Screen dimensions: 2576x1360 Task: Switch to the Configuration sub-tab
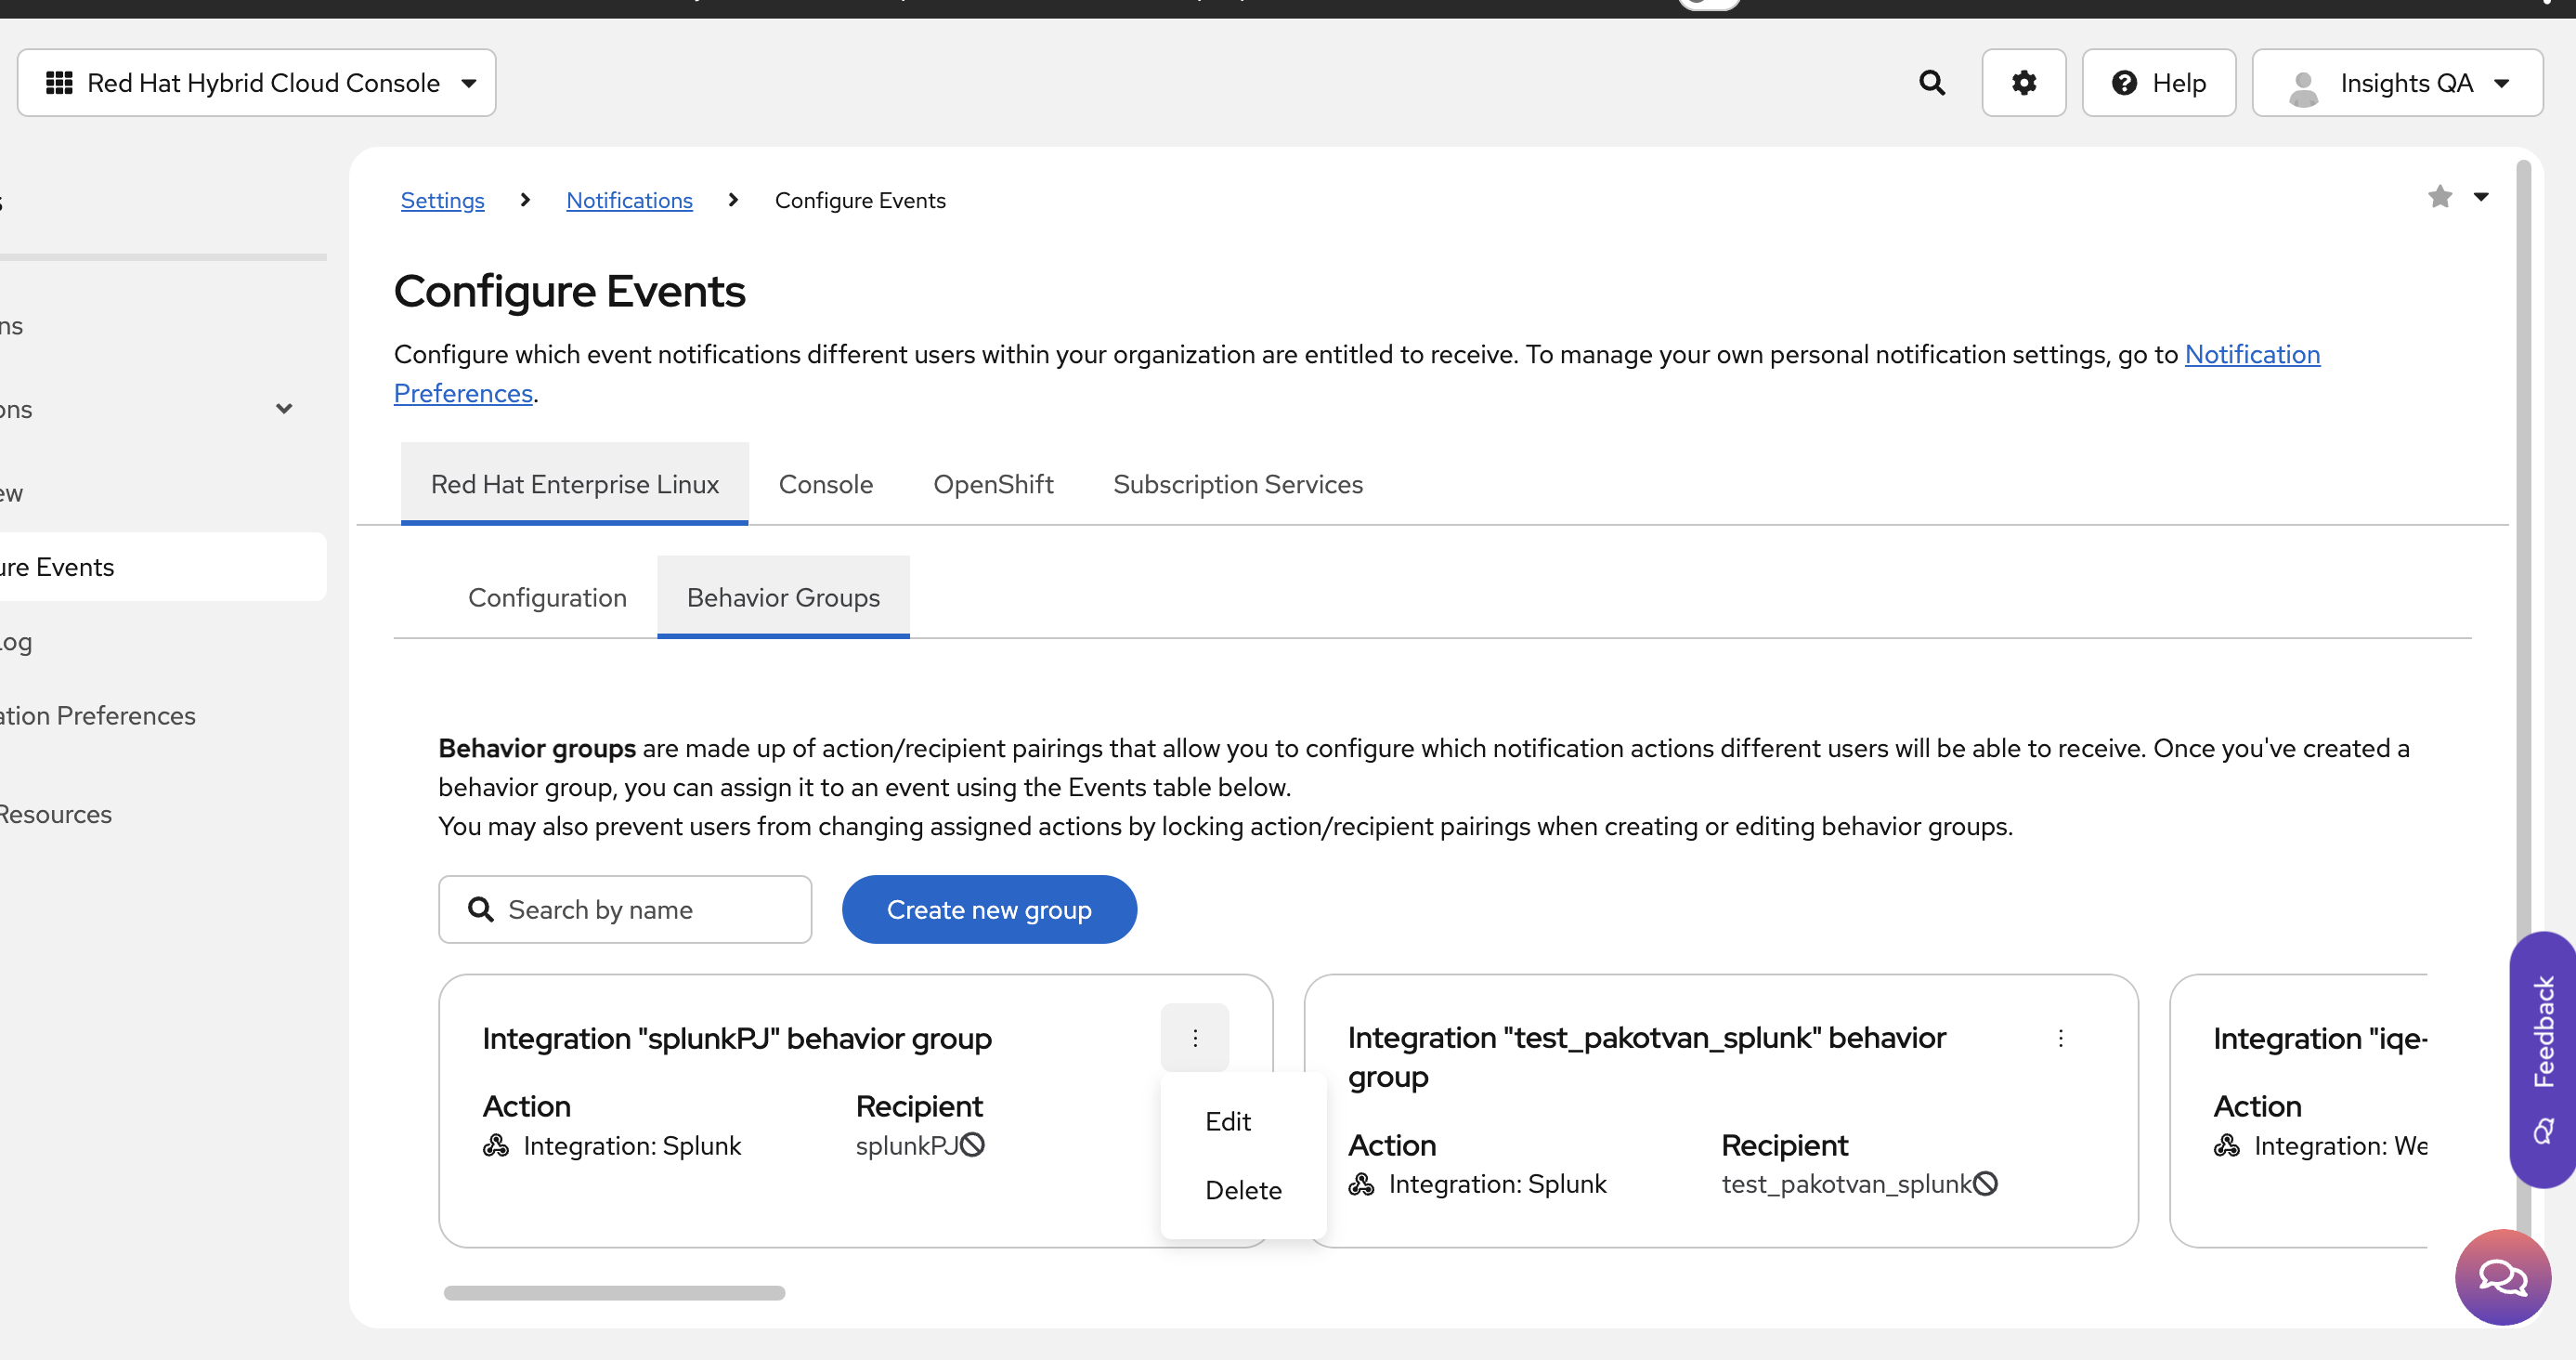click(x=547, y=597)
